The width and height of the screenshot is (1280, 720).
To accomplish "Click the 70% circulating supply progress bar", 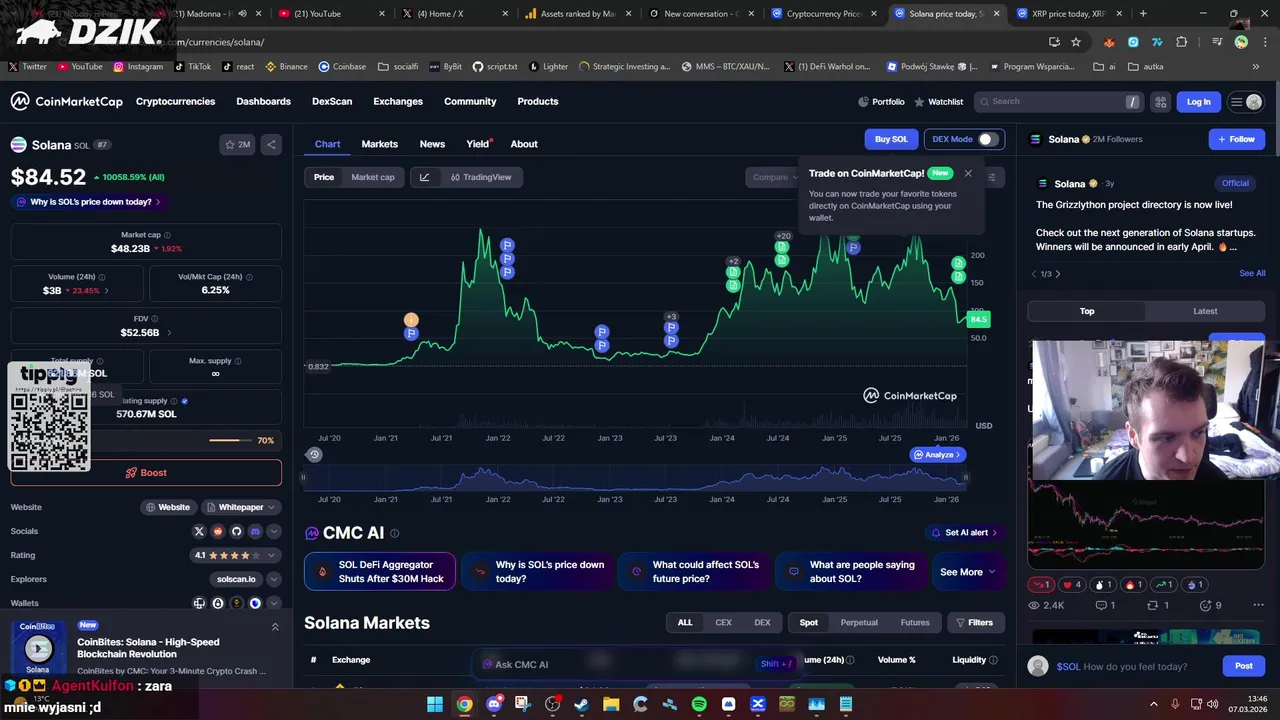I will pos(231,440).
